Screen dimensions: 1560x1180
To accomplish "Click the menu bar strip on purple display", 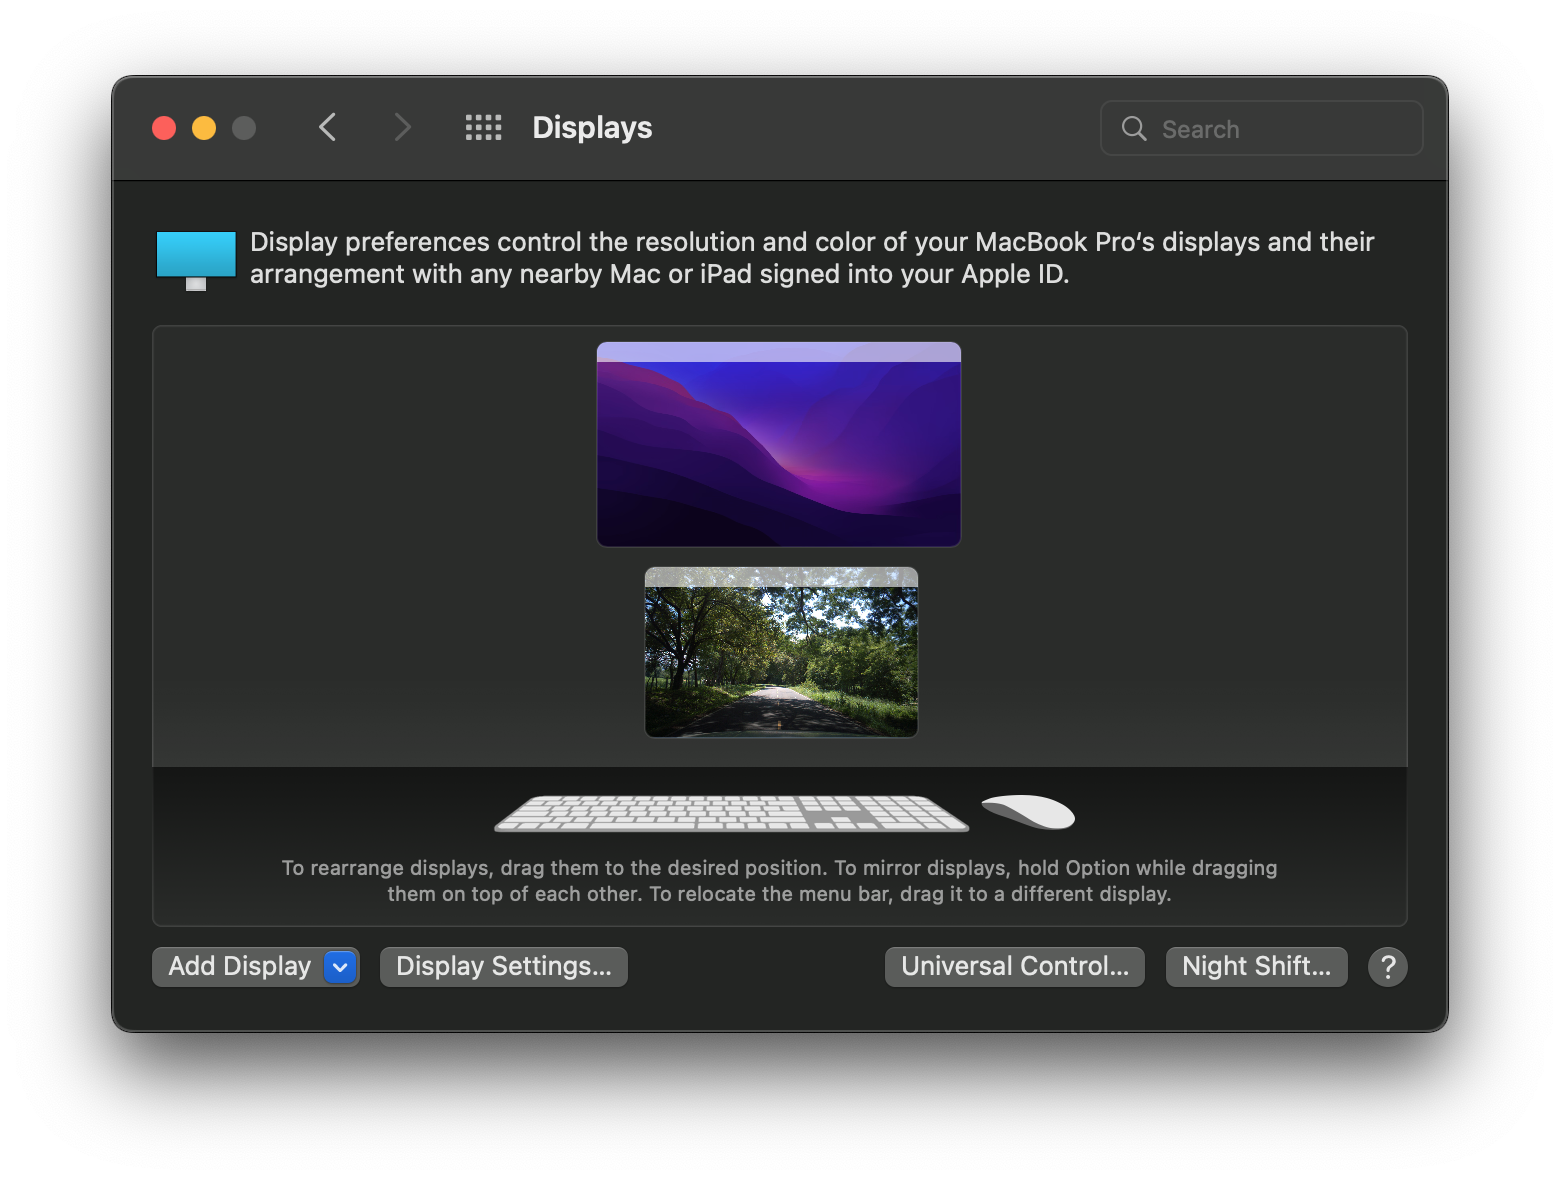I will (x=779, y=352).
